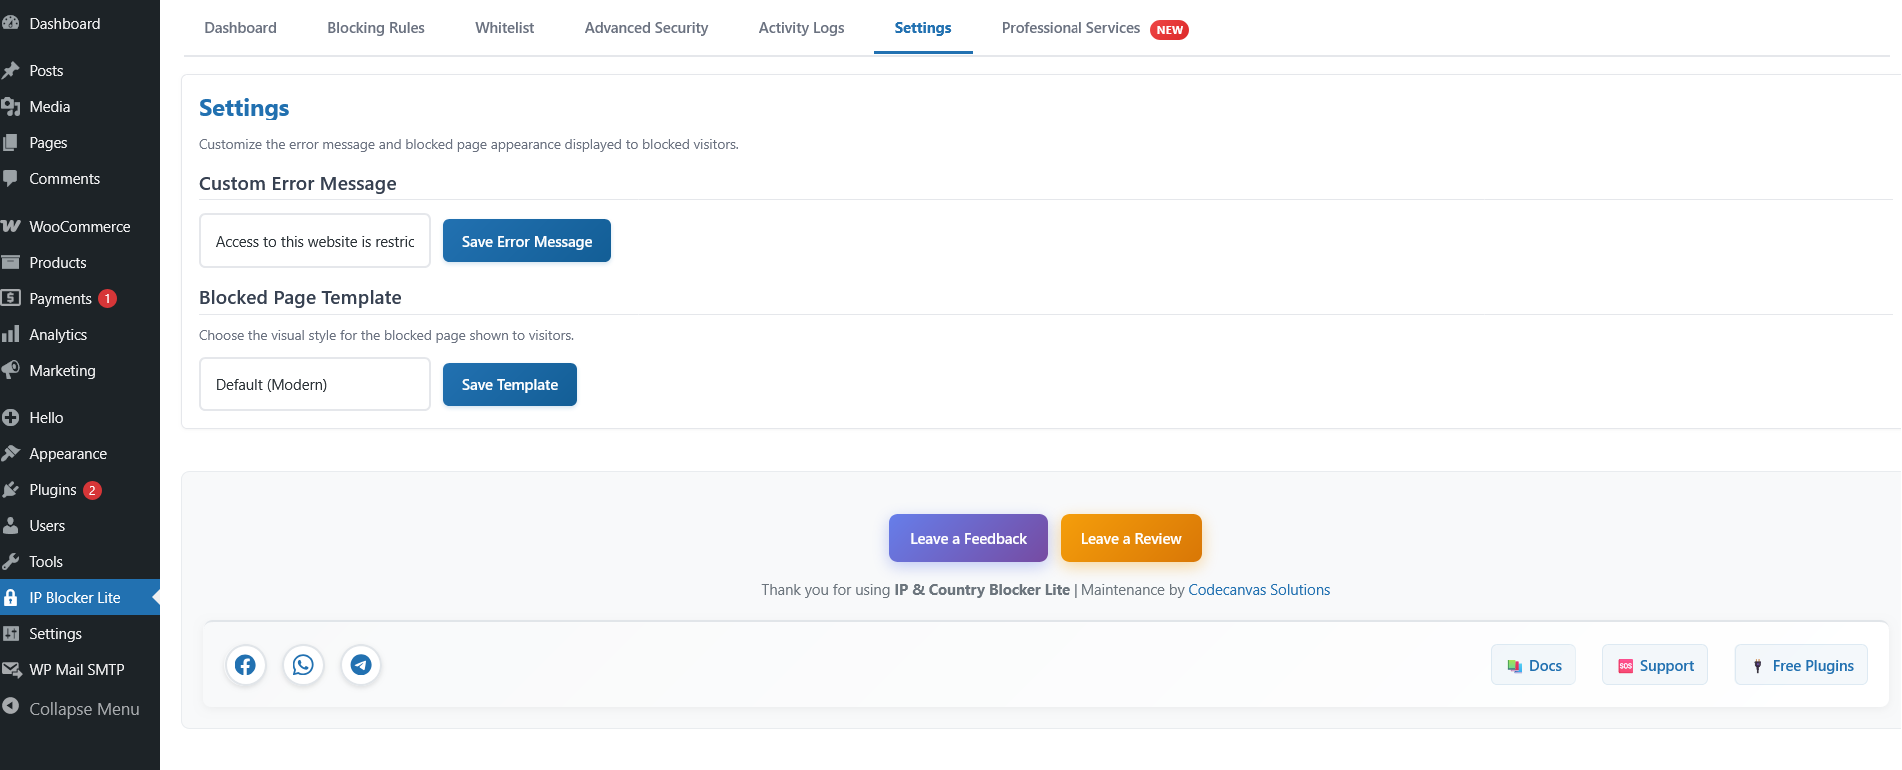Click the custom error message text field

coord(314,241)
